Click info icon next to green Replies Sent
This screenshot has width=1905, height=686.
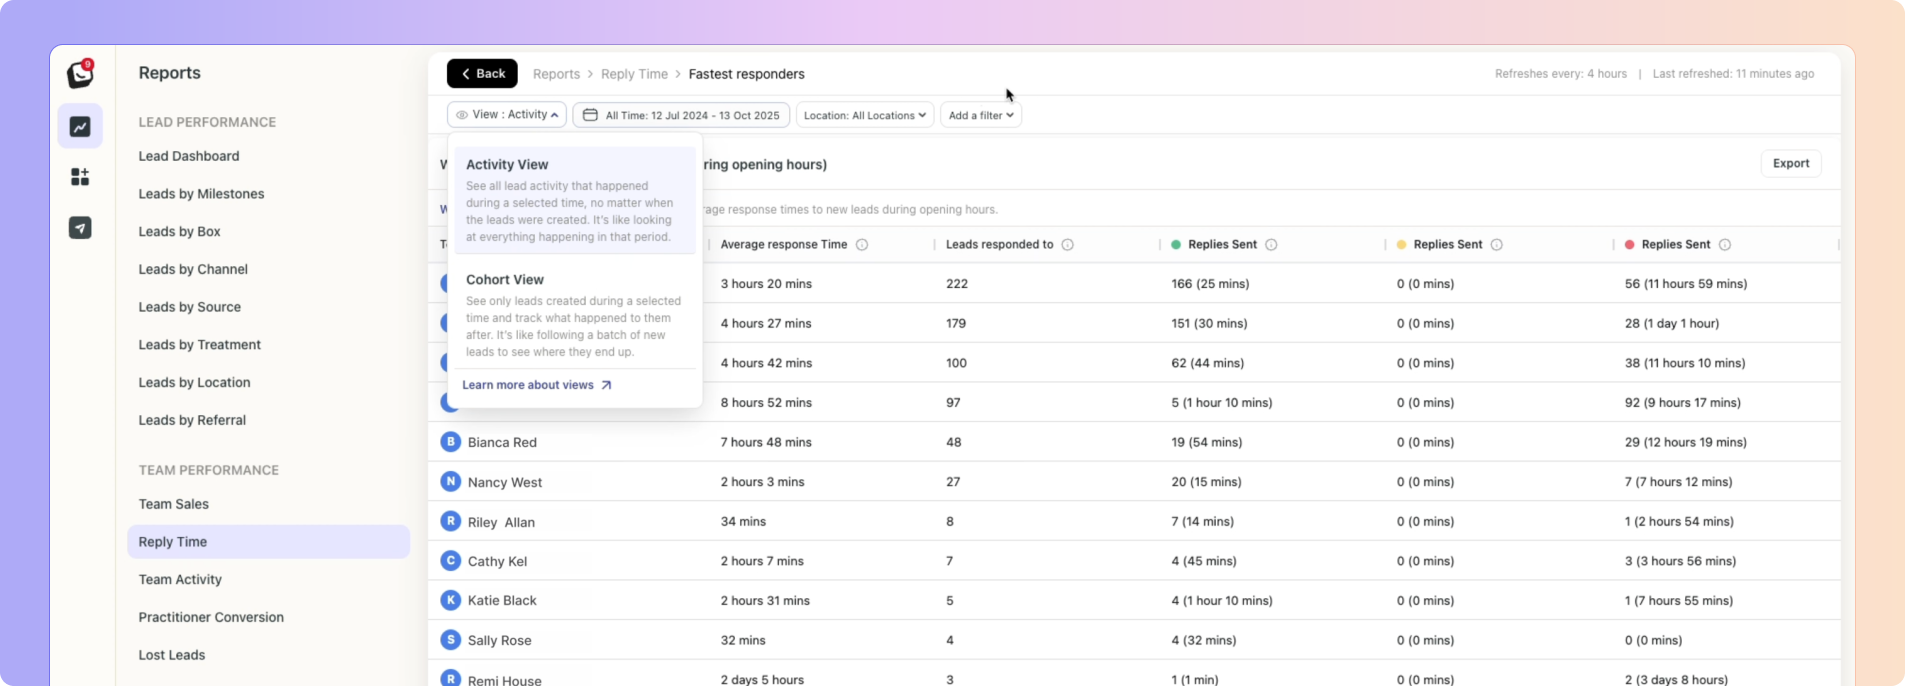[1271, 245]
